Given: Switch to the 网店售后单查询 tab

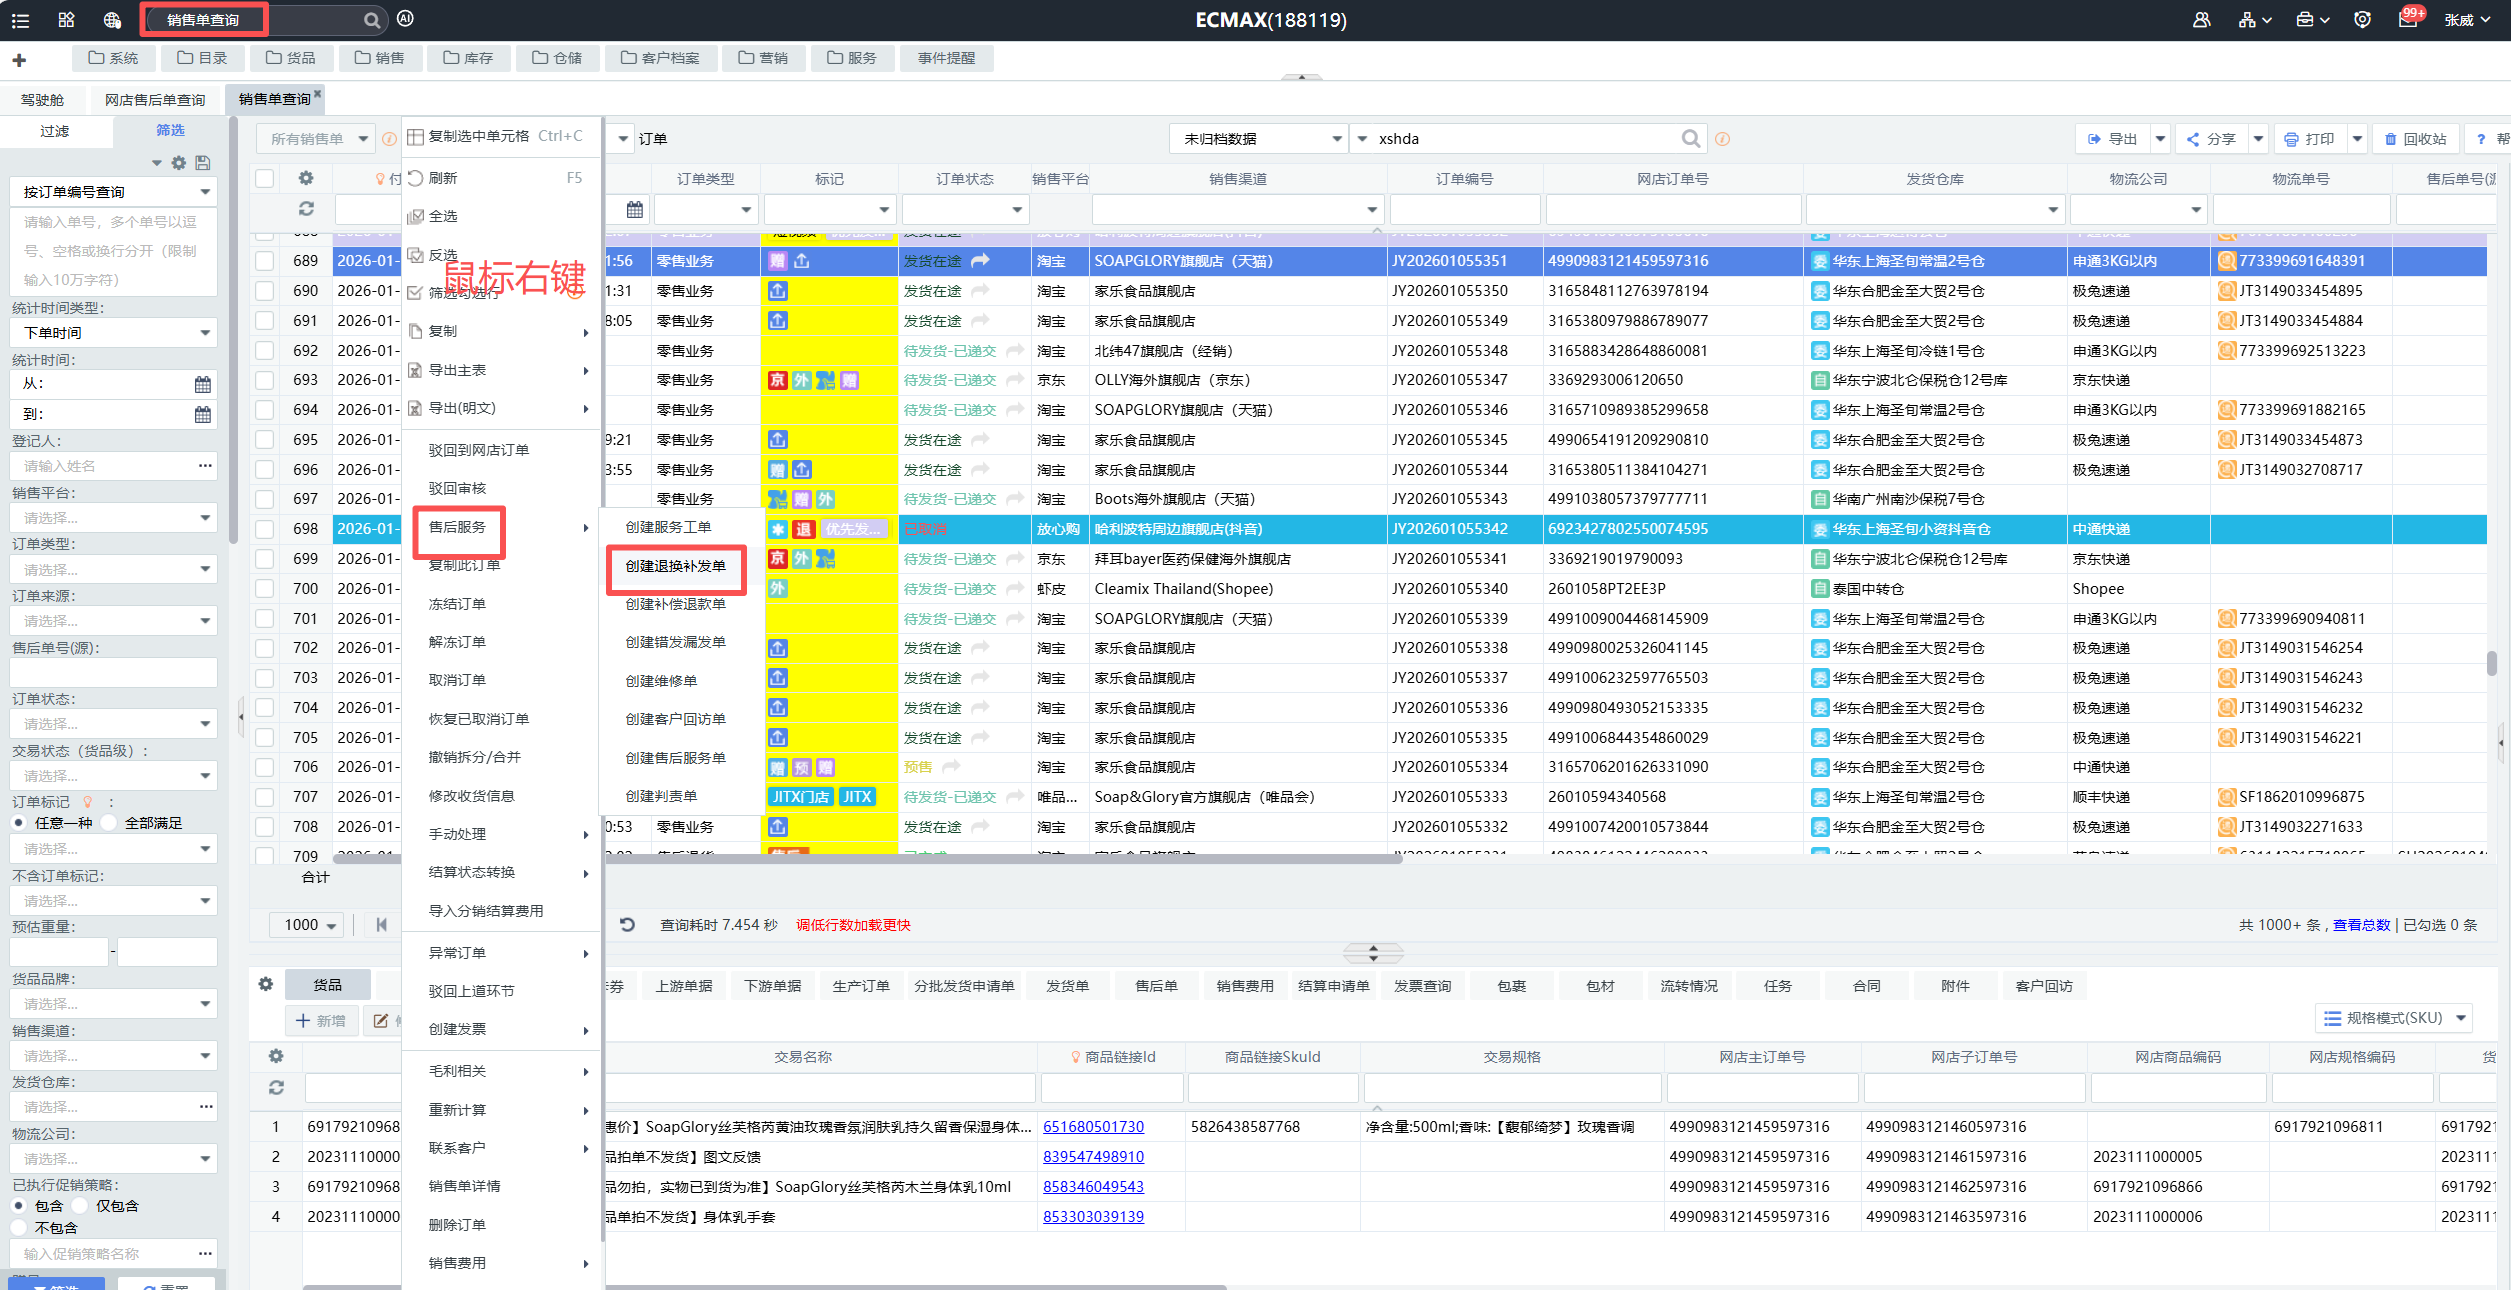Looking at the screenshot, I should (155, 100).
